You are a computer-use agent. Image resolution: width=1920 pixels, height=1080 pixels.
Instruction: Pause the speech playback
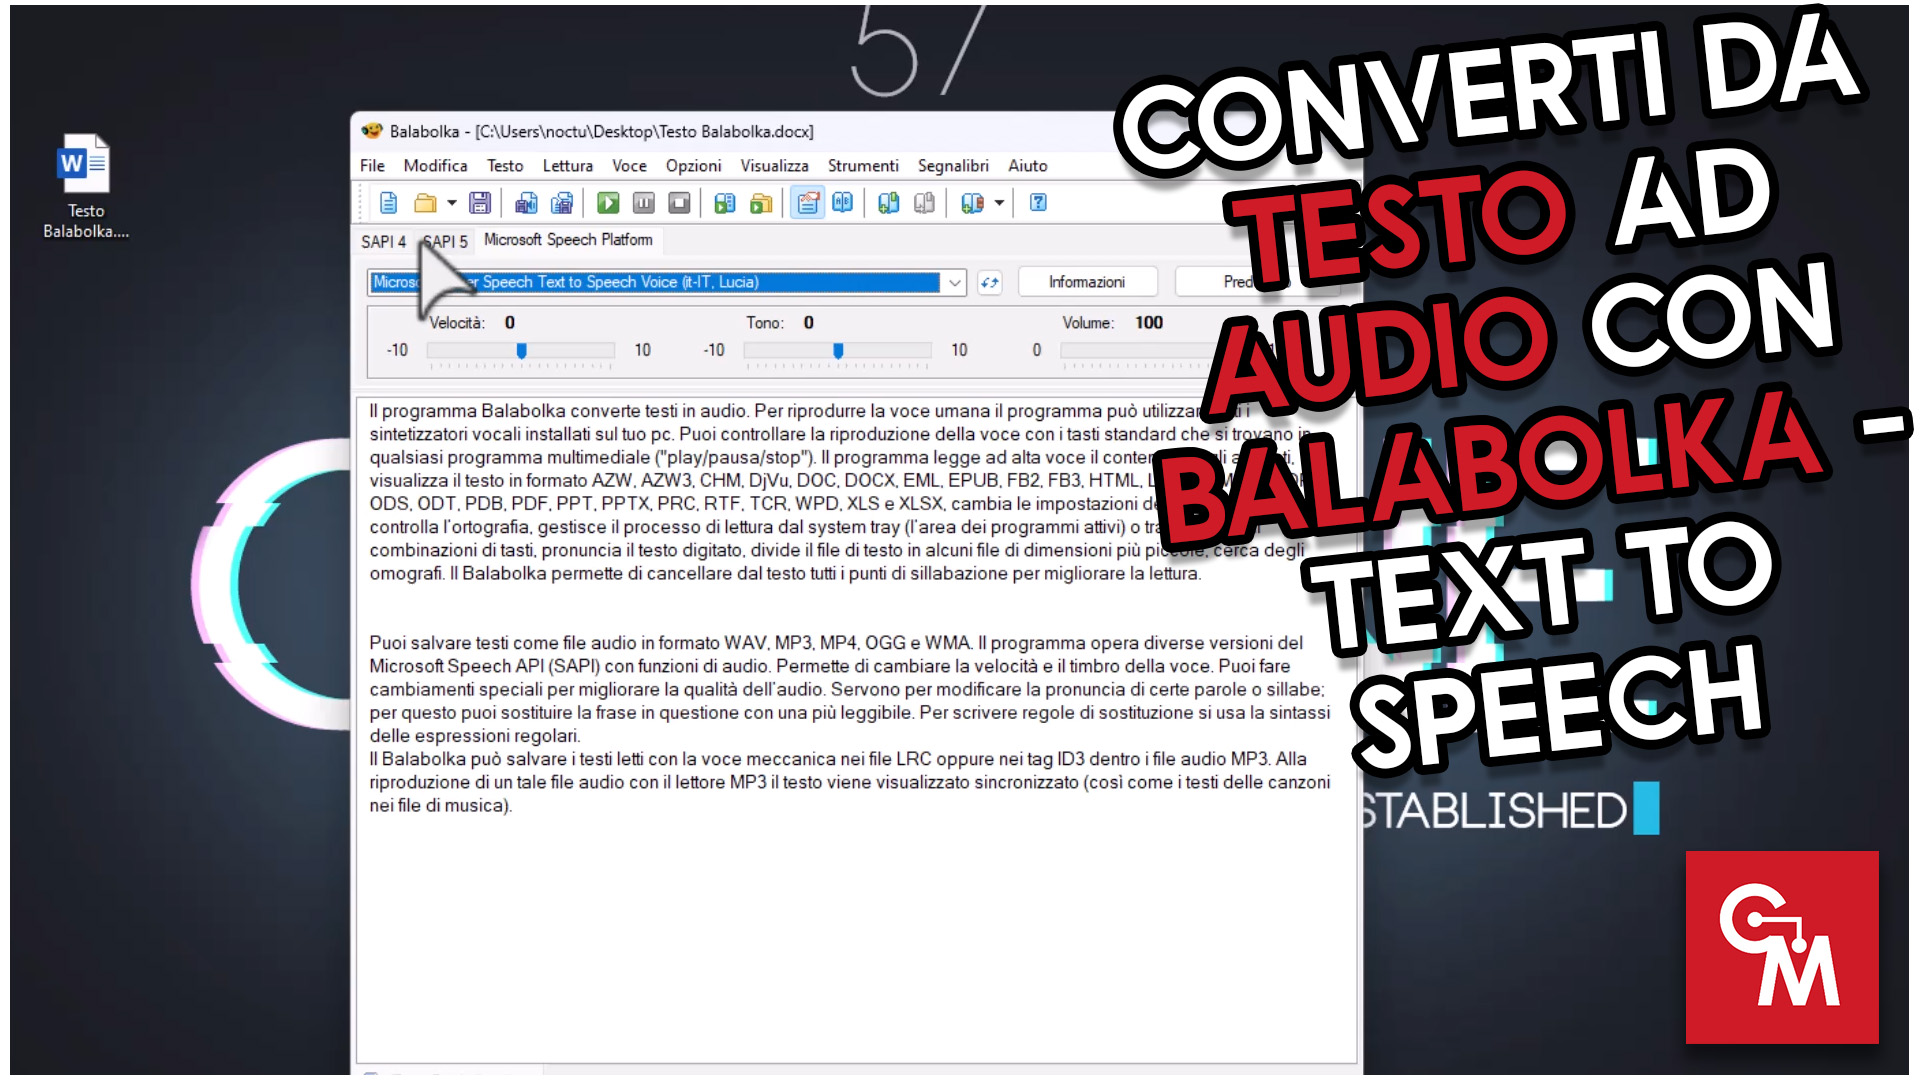[644, 203]
